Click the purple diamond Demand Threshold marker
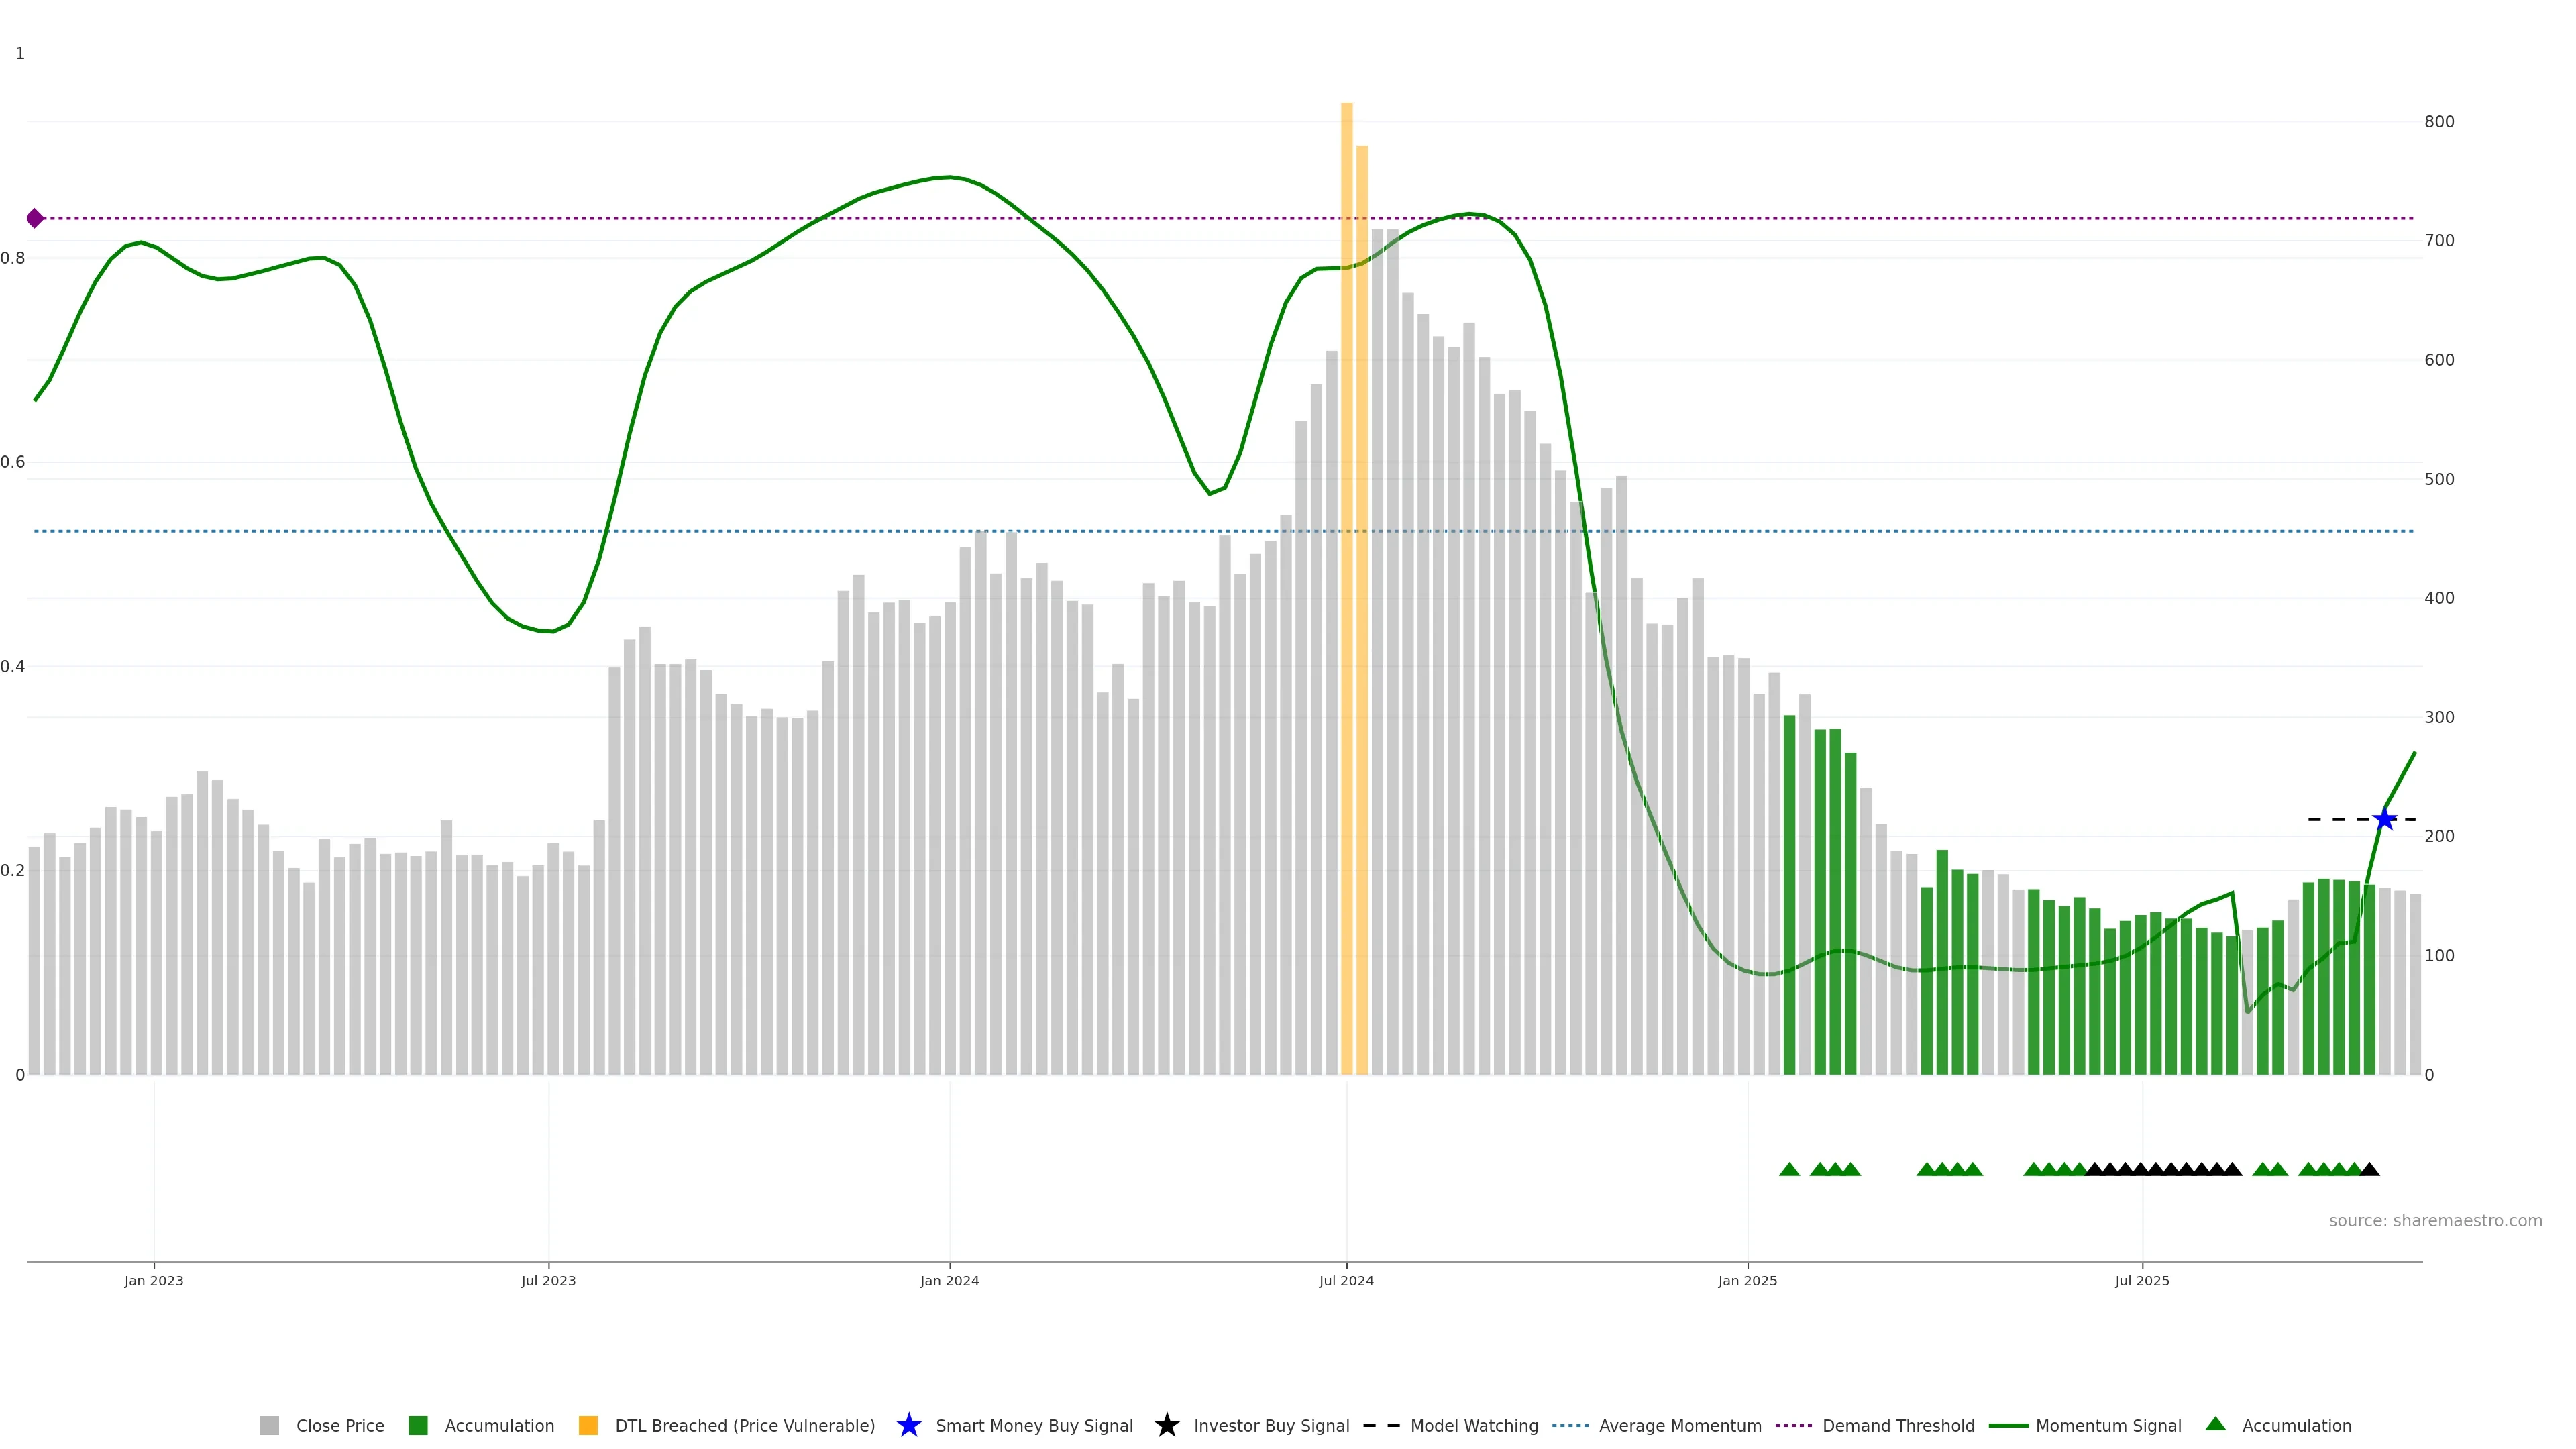The image size is (2576, 1449). 35,218
